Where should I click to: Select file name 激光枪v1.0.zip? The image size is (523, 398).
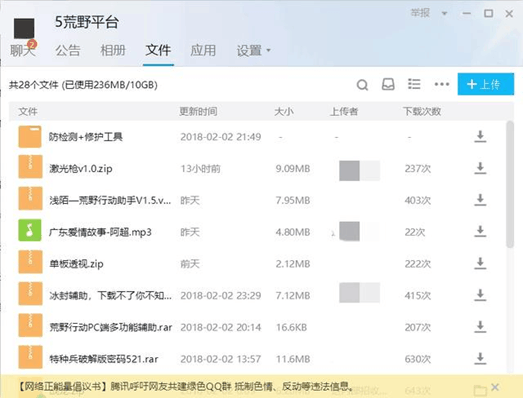(81, 168)
